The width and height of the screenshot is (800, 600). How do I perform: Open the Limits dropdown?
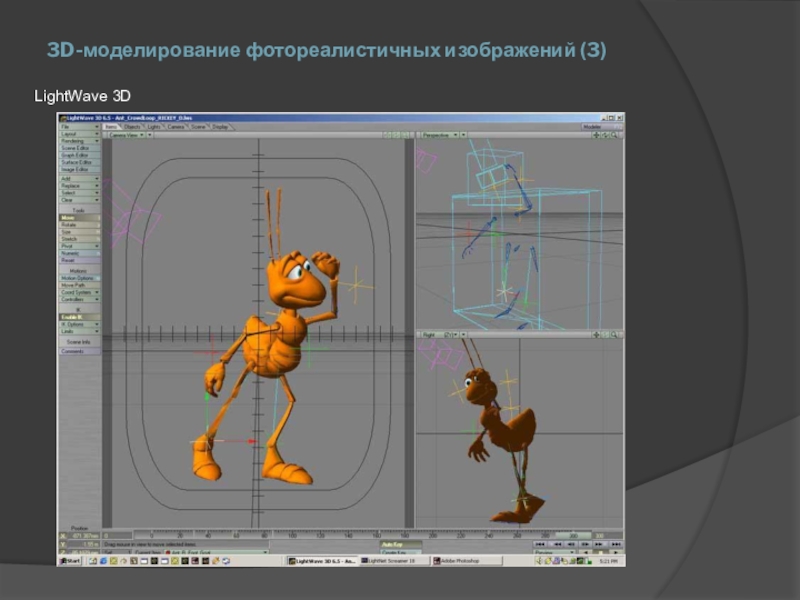coord(80,331)
